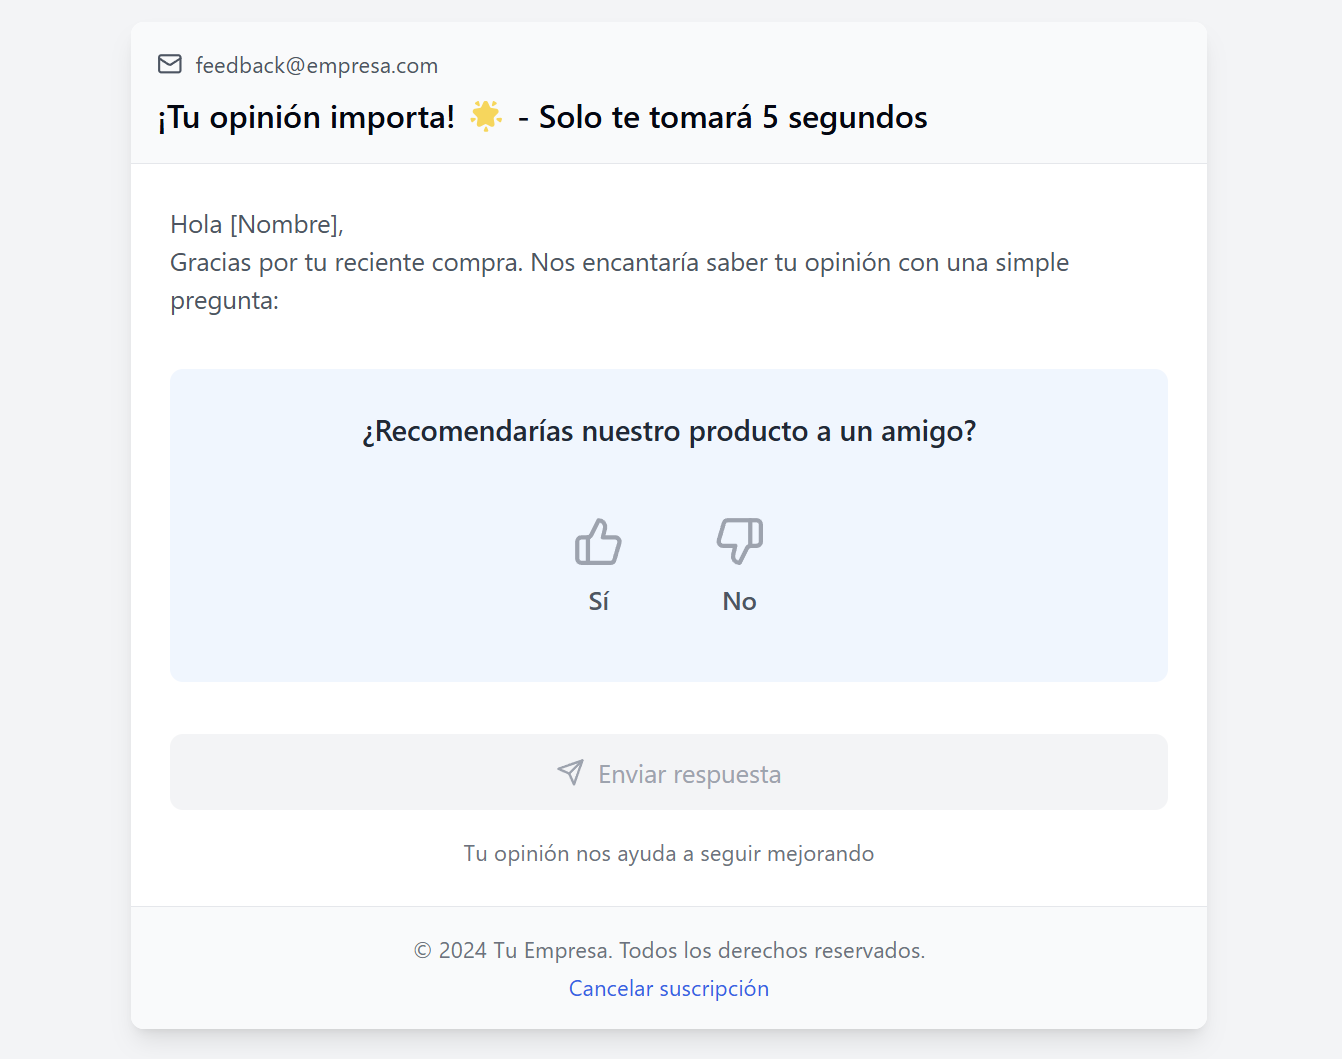The width and height of the screenshot is (1342, 1059).
Task: Click the "Gracias por tu reciente compra" paragraph
Action: tap(619, 263)
